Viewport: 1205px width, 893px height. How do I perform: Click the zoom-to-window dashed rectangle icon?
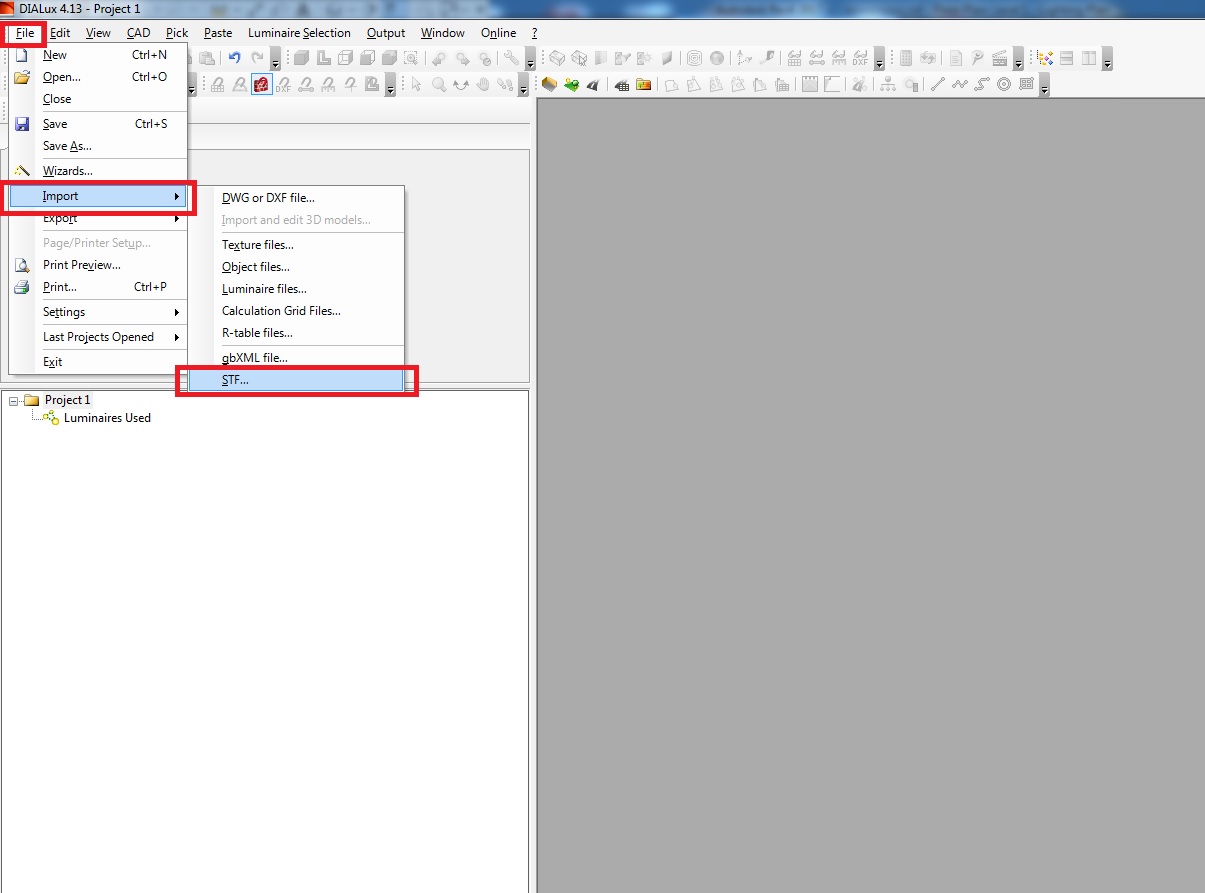pyautogui.click(x=411, y=58)
